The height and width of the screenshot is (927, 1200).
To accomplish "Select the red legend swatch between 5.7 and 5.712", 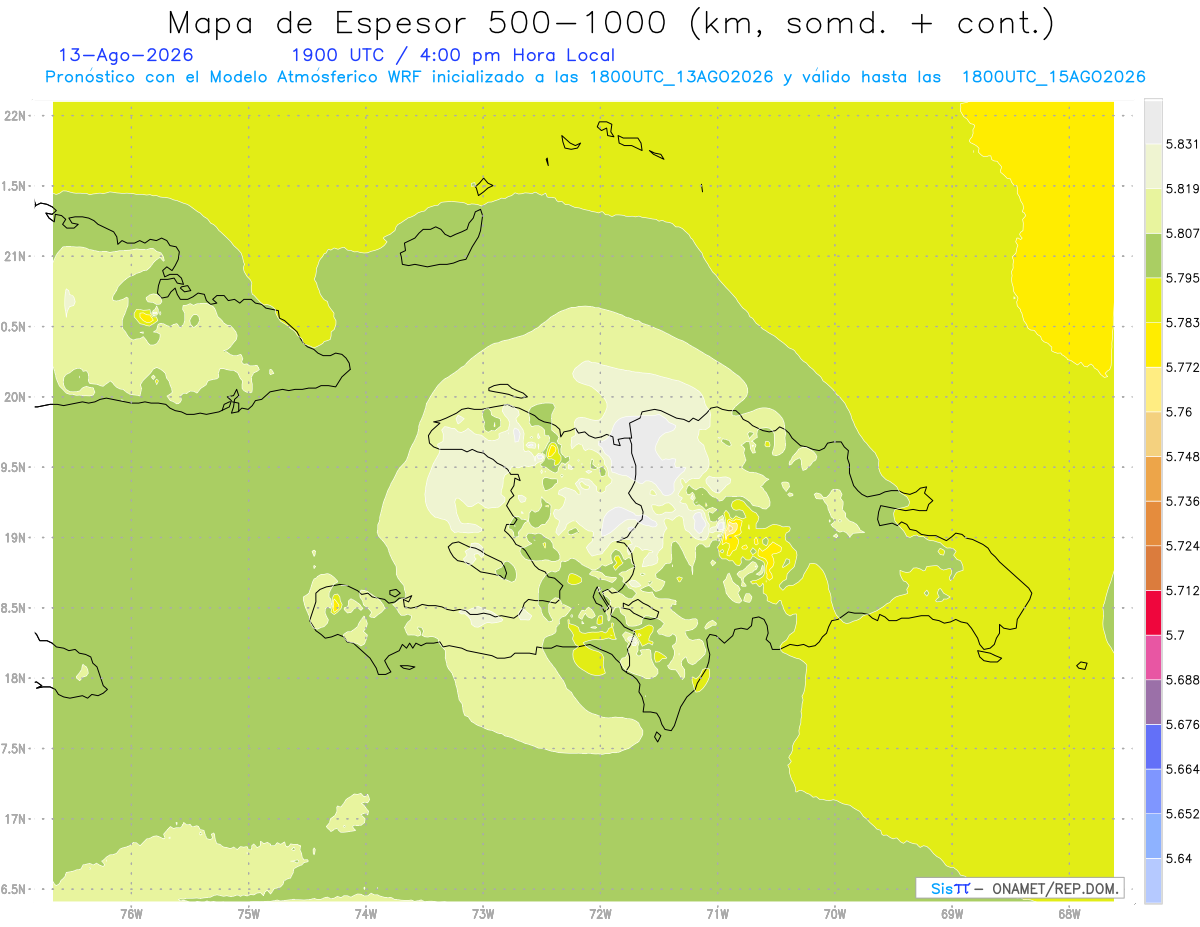I will (x=1153, y=613).
